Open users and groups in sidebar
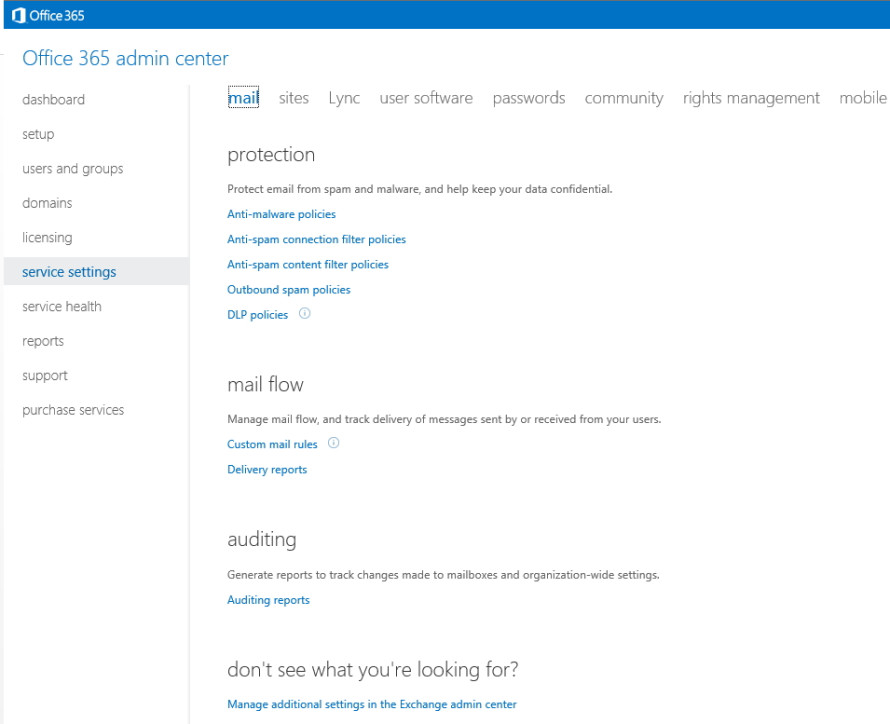Viewport: 890px width, 724px height. click(73, 169)
